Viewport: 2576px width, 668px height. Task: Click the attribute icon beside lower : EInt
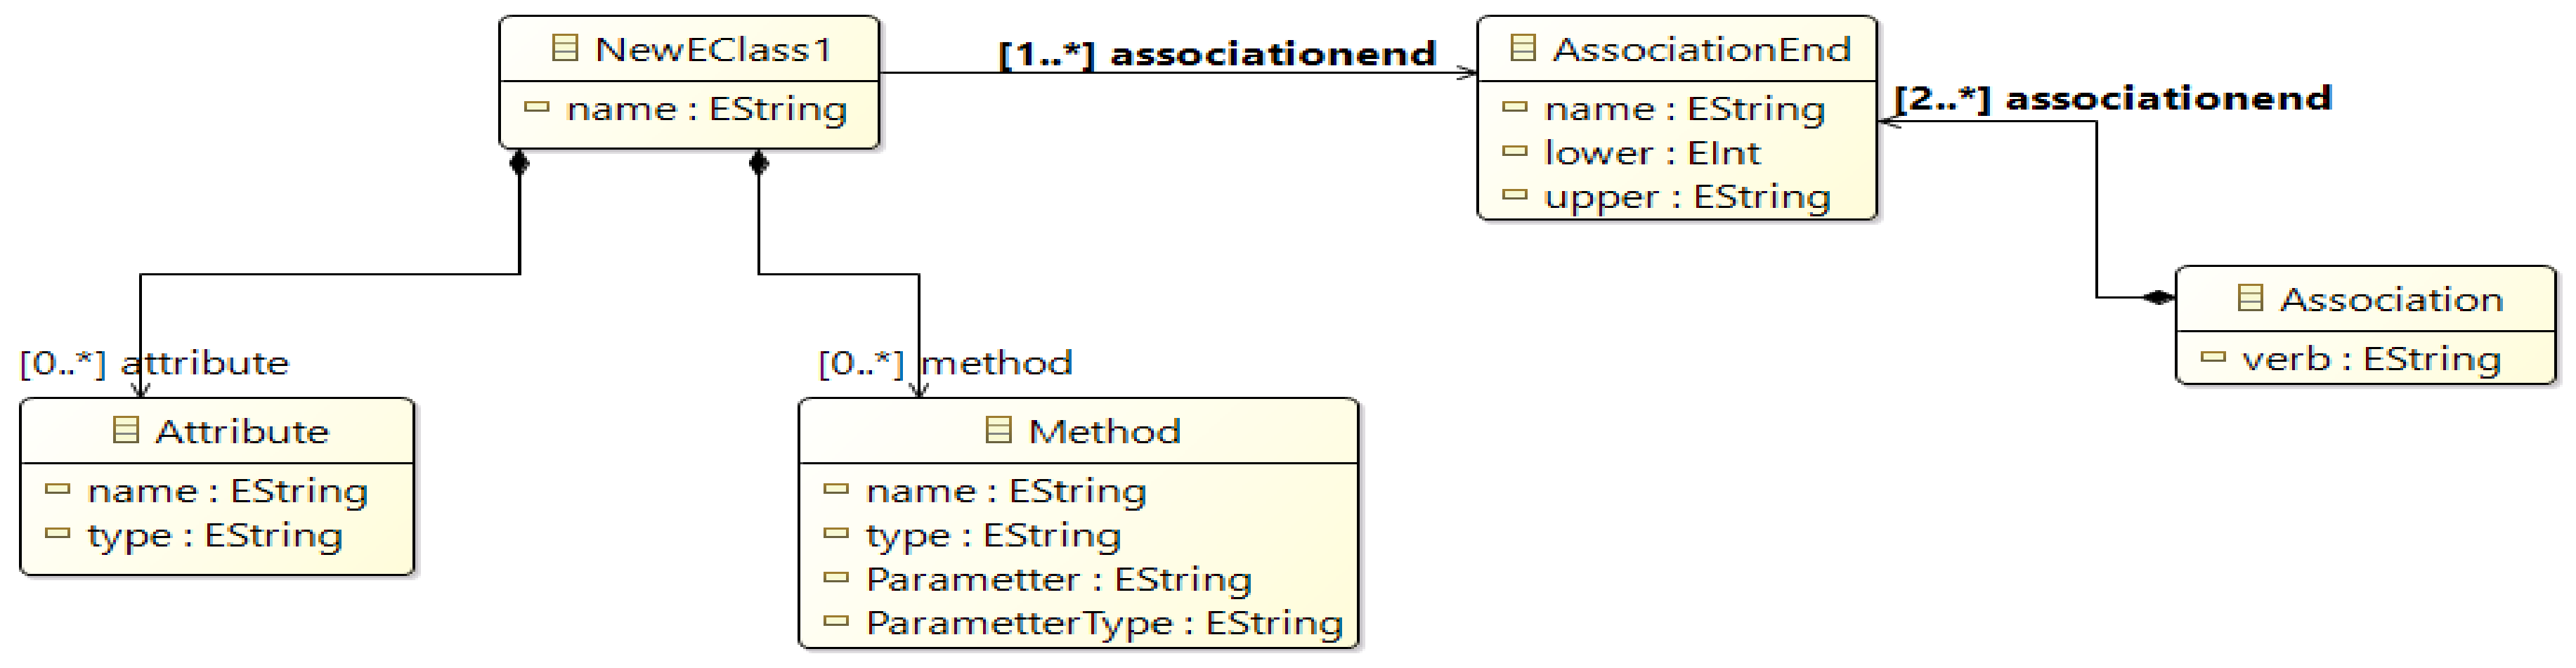1515,152
